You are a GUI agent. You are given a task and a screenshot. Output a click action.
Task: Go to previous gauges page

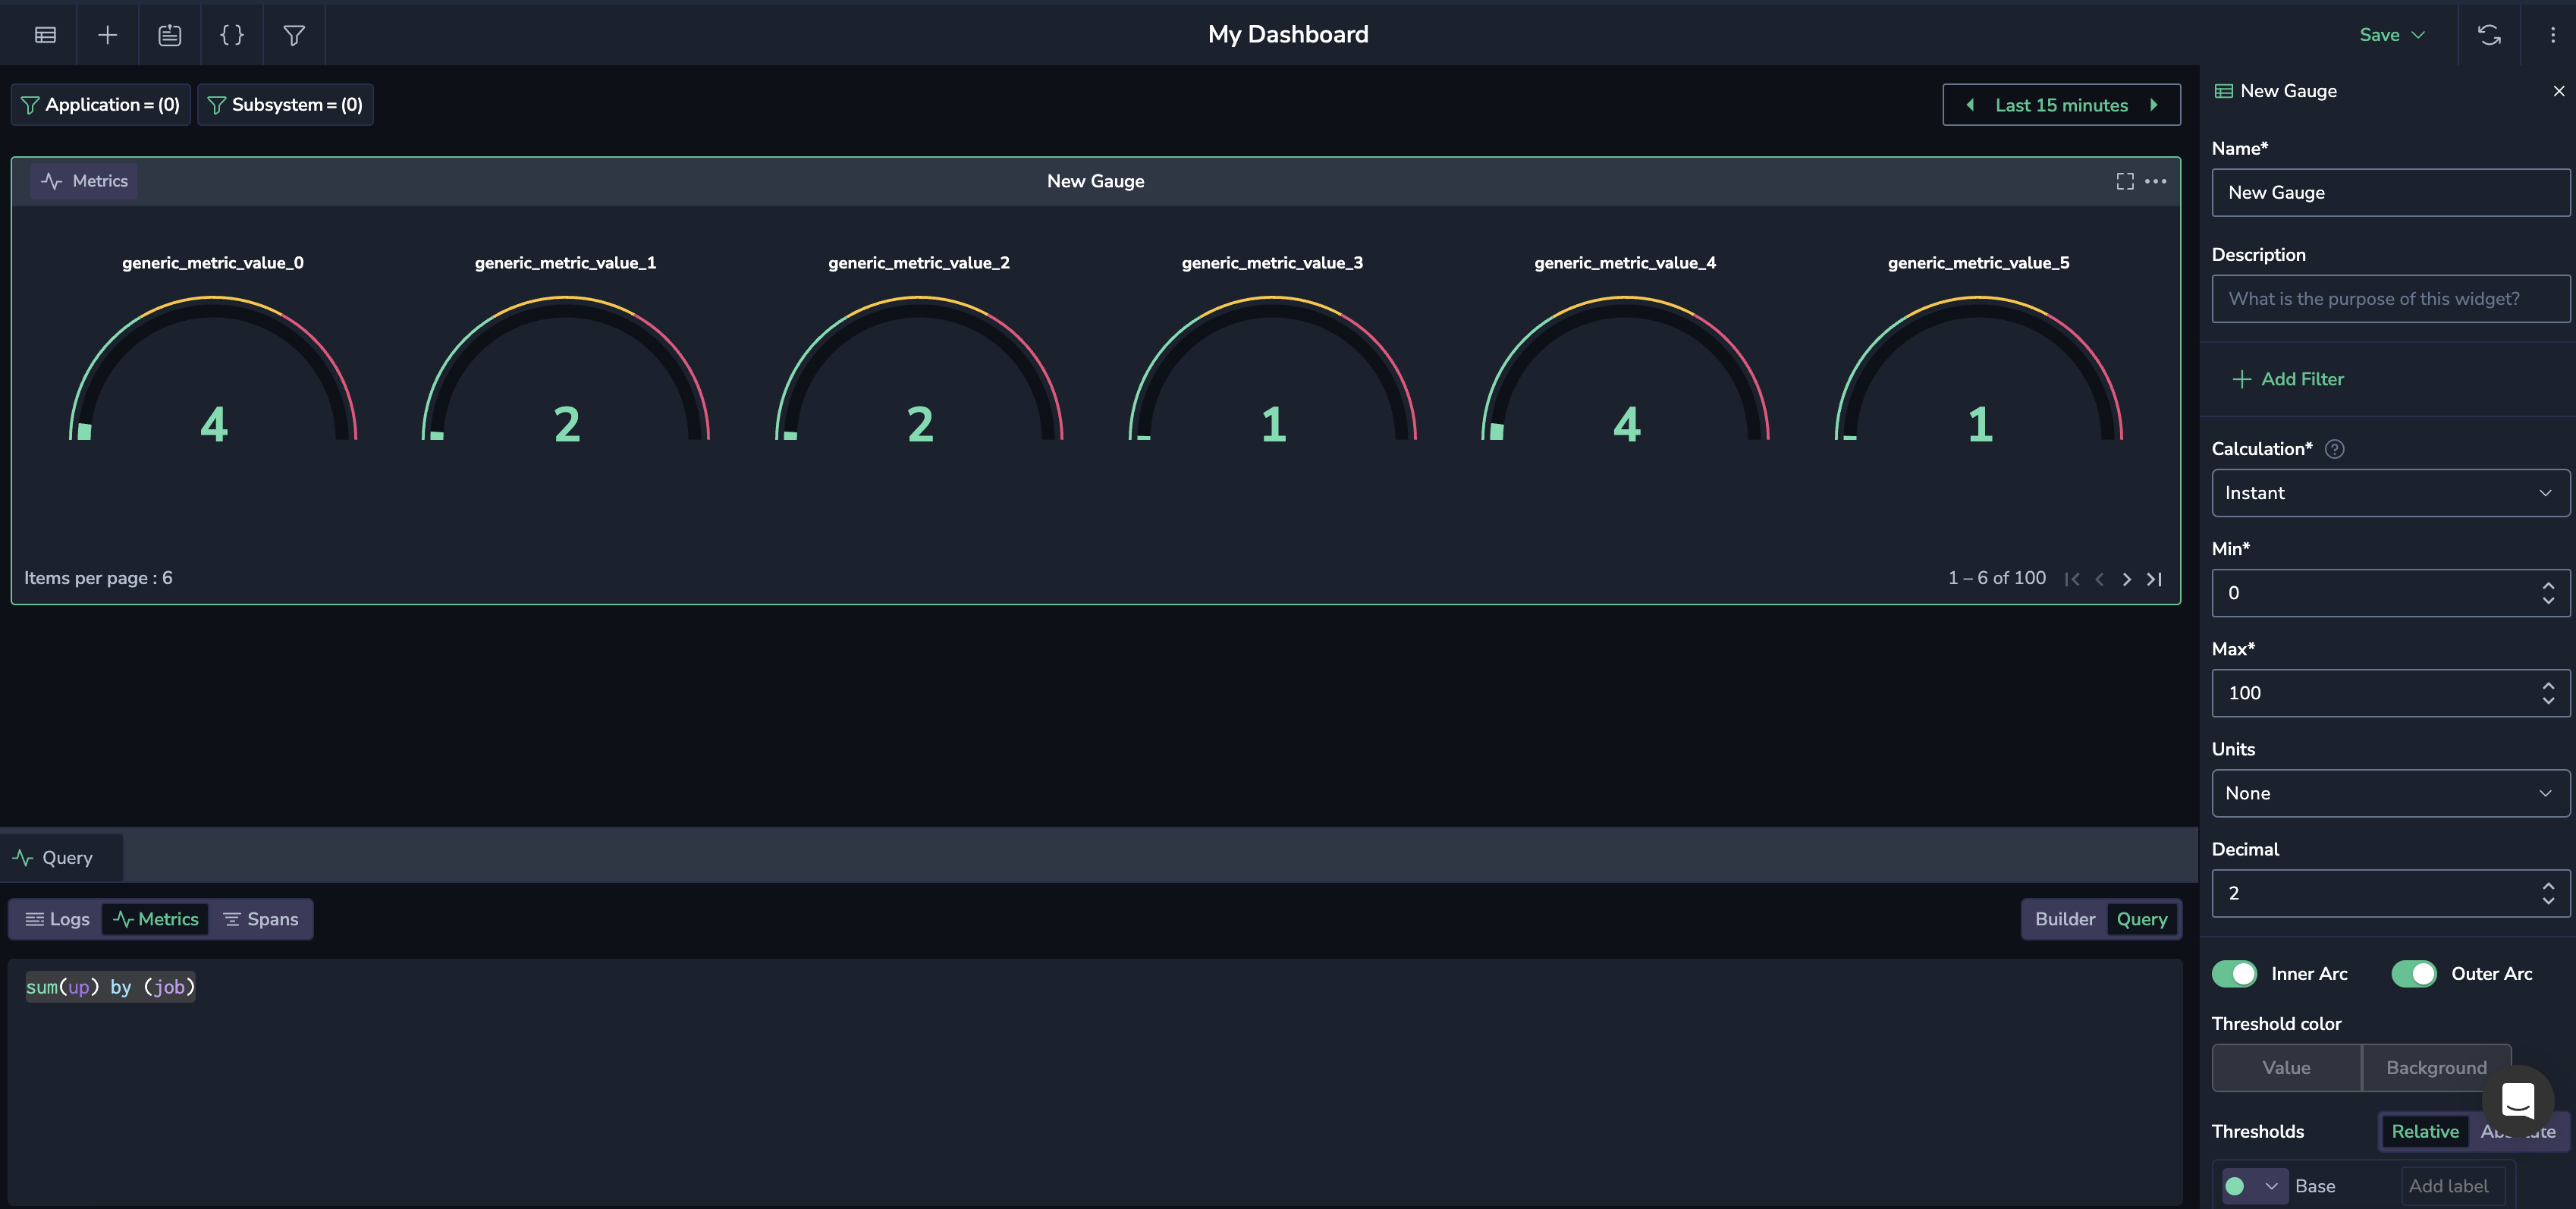2099,579
